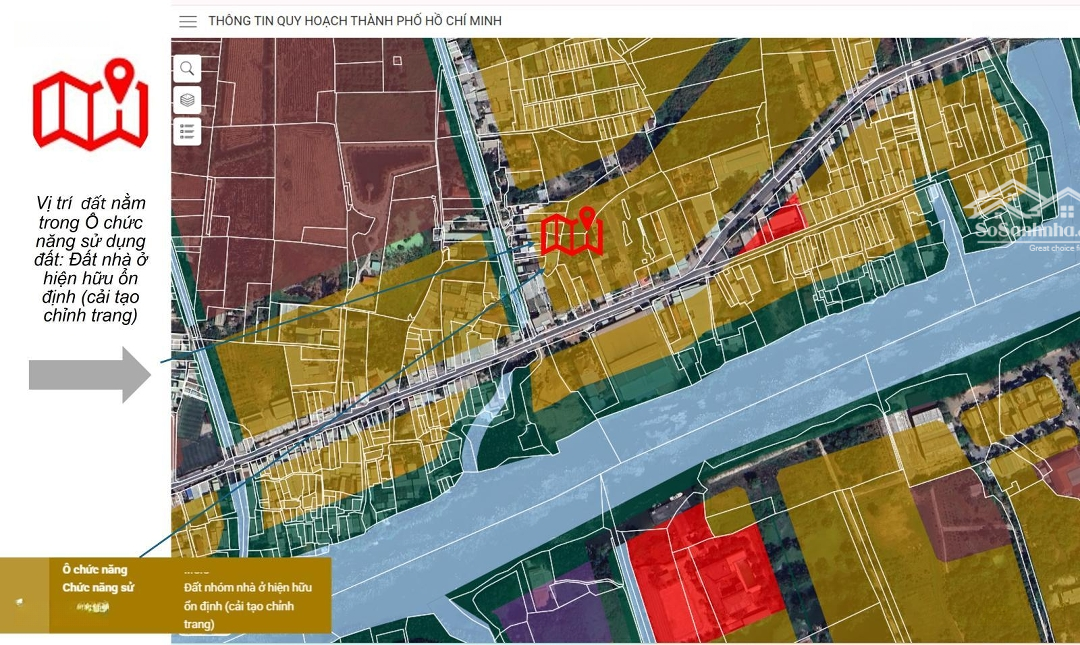Click 'Đất nhóm nhà ở hiện hữu' value text
Image resolution: width=1080 pixels, height=645 pixels.
(x=247, y=589)
